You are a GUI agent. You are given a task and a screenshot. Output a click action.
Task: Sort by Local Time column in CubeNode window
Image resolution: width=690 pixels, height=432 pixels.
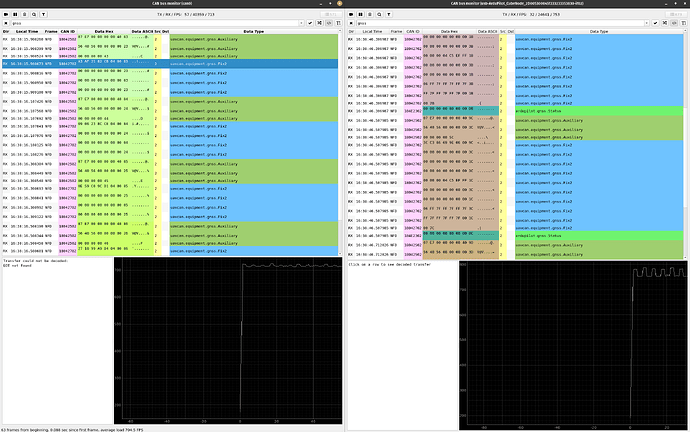[x=372, y=32]
